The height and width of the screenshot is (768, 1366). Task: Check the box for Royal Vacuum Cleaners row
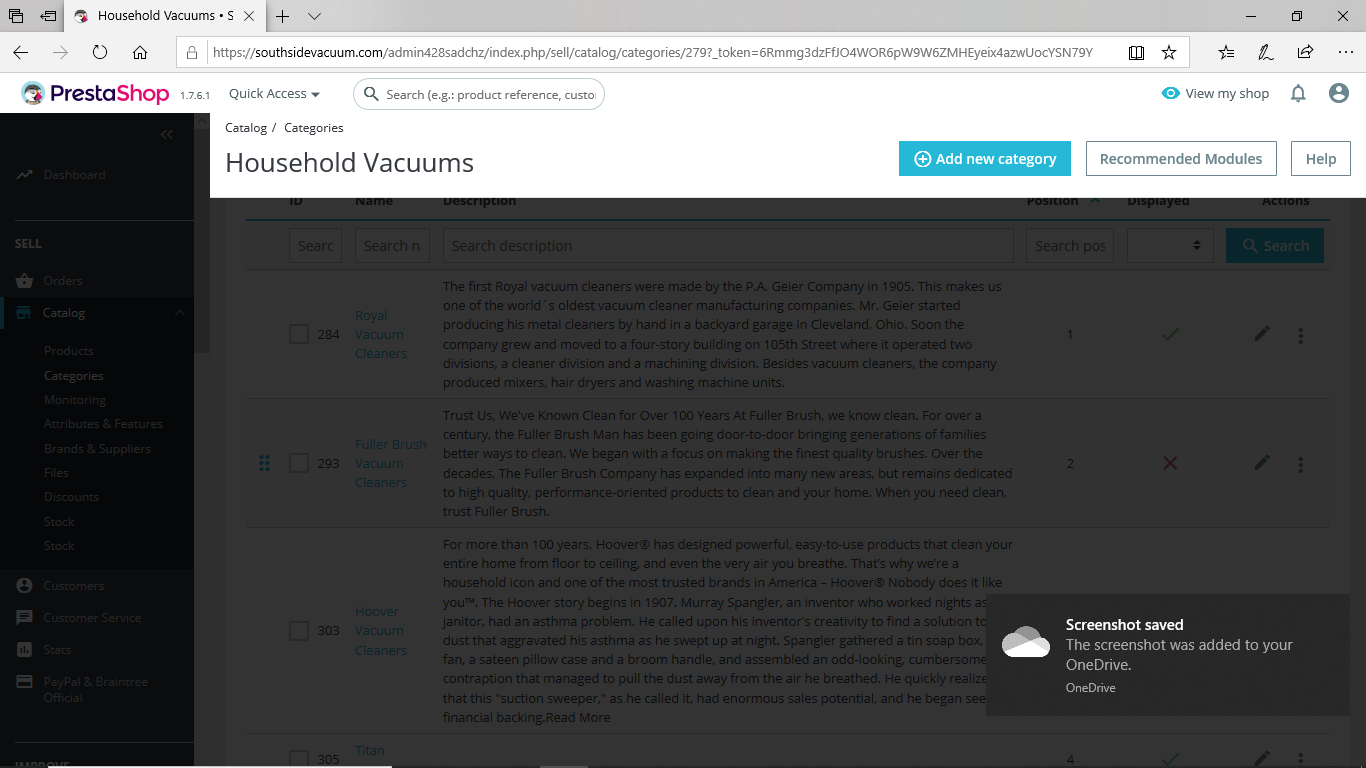click(x=299, y=334)
